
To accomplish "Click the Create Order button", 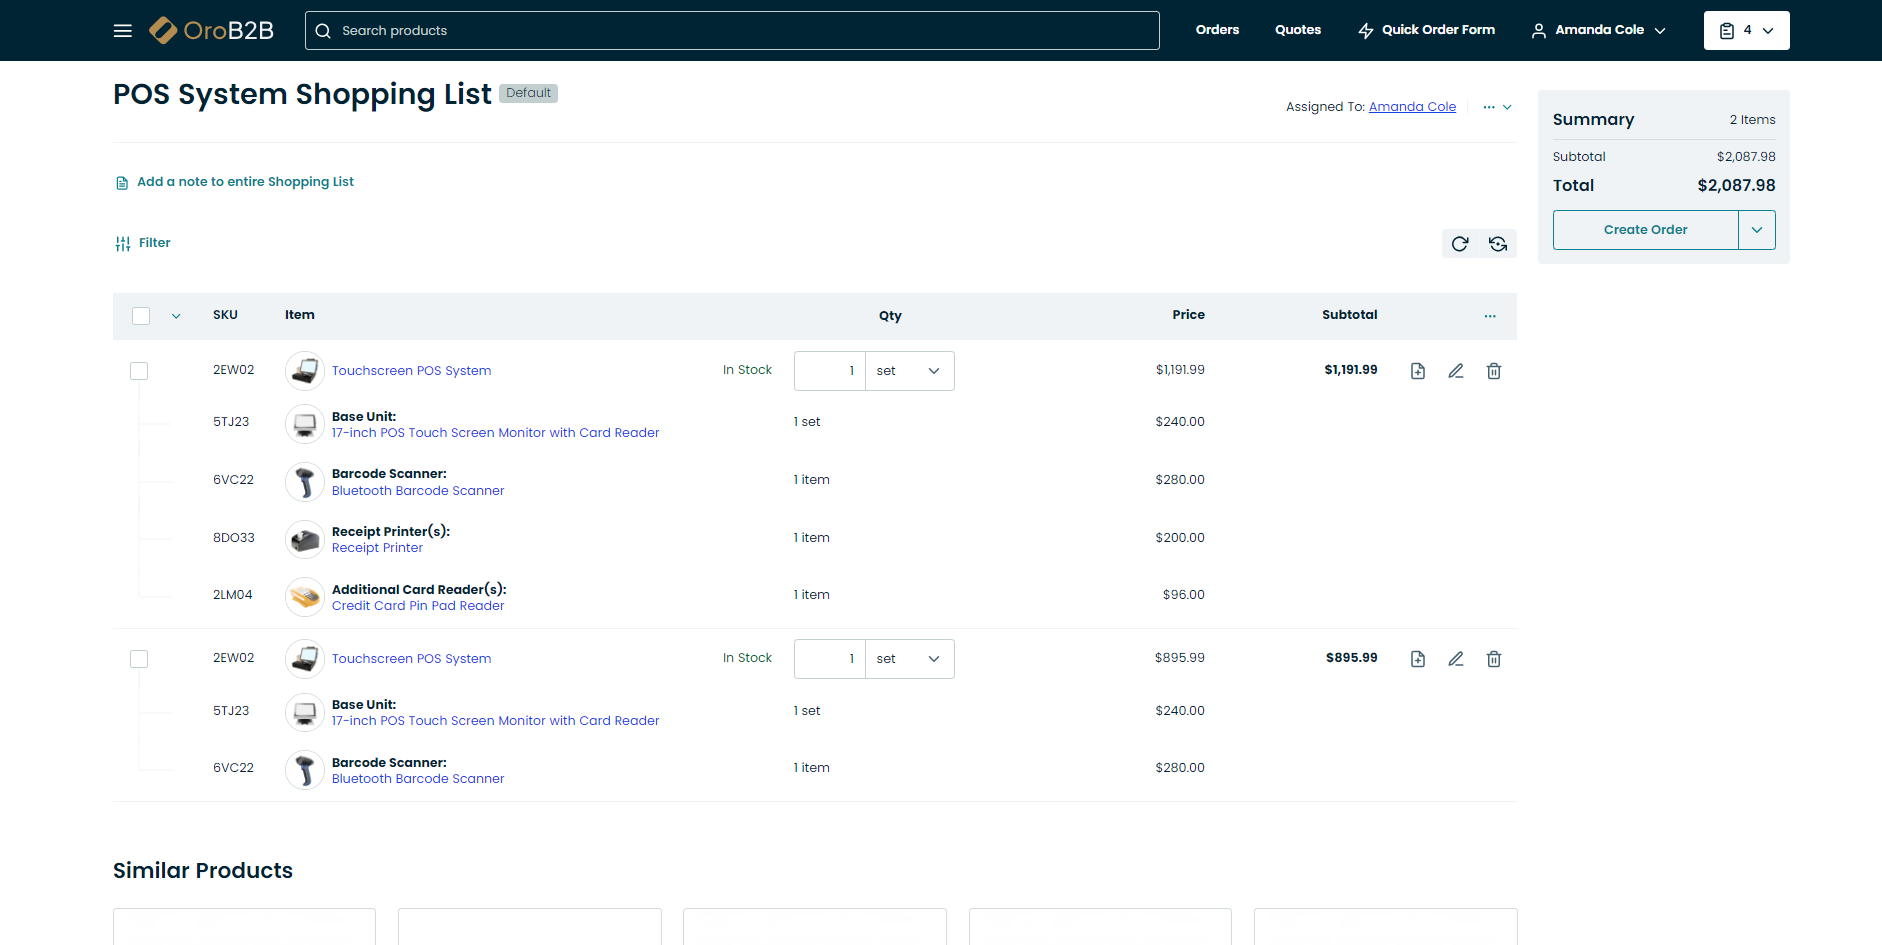I will (x=1645, y=230).
